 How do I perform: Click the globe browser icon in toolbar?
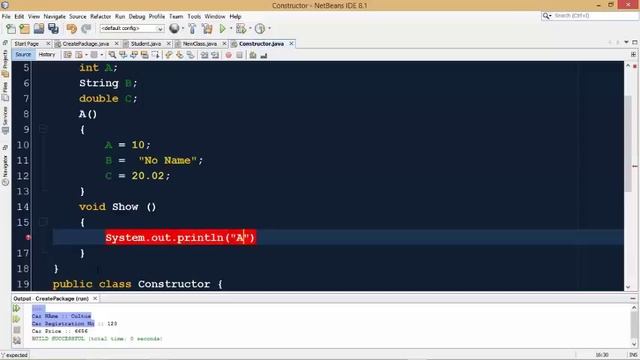tap(174, 28)
